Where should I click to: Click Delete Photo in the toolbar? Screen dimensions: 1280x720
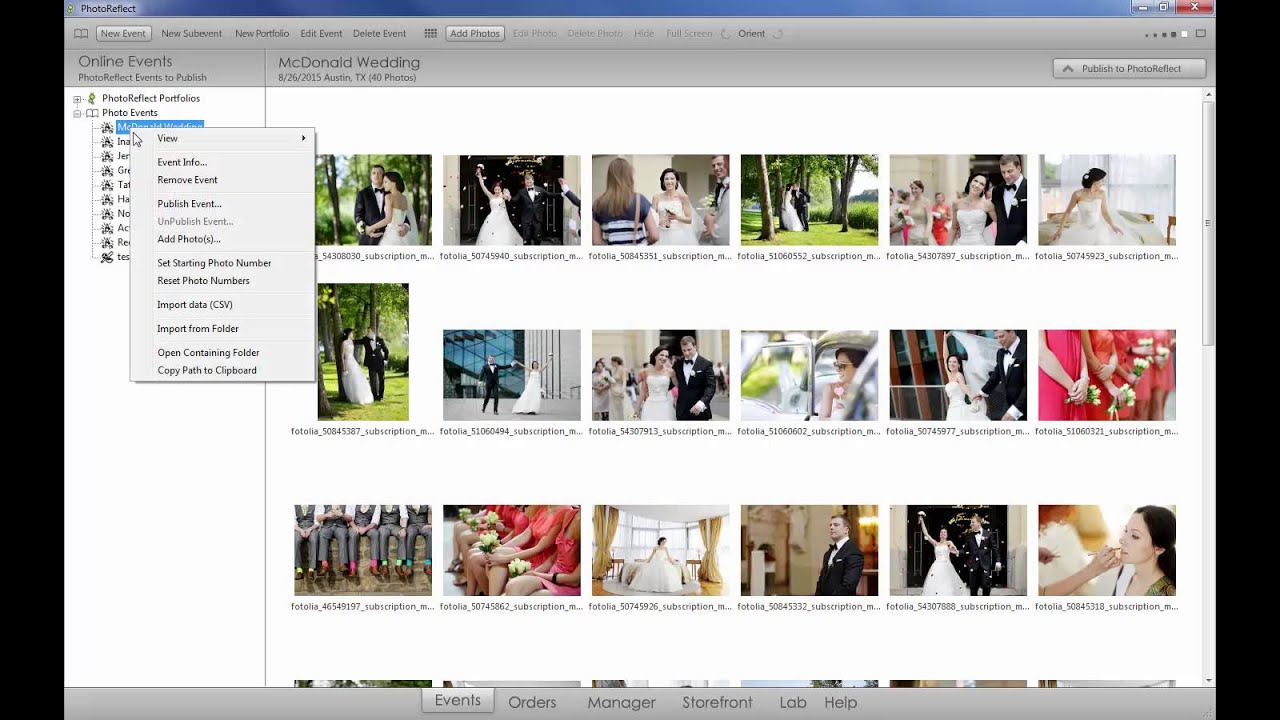595,33
